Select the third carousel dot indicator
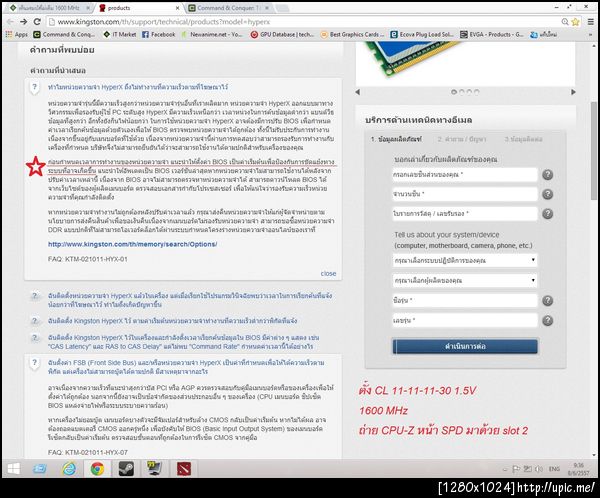The height and width of the screenshot is (498, 600). pyautogui.click(x=469, y=92)
